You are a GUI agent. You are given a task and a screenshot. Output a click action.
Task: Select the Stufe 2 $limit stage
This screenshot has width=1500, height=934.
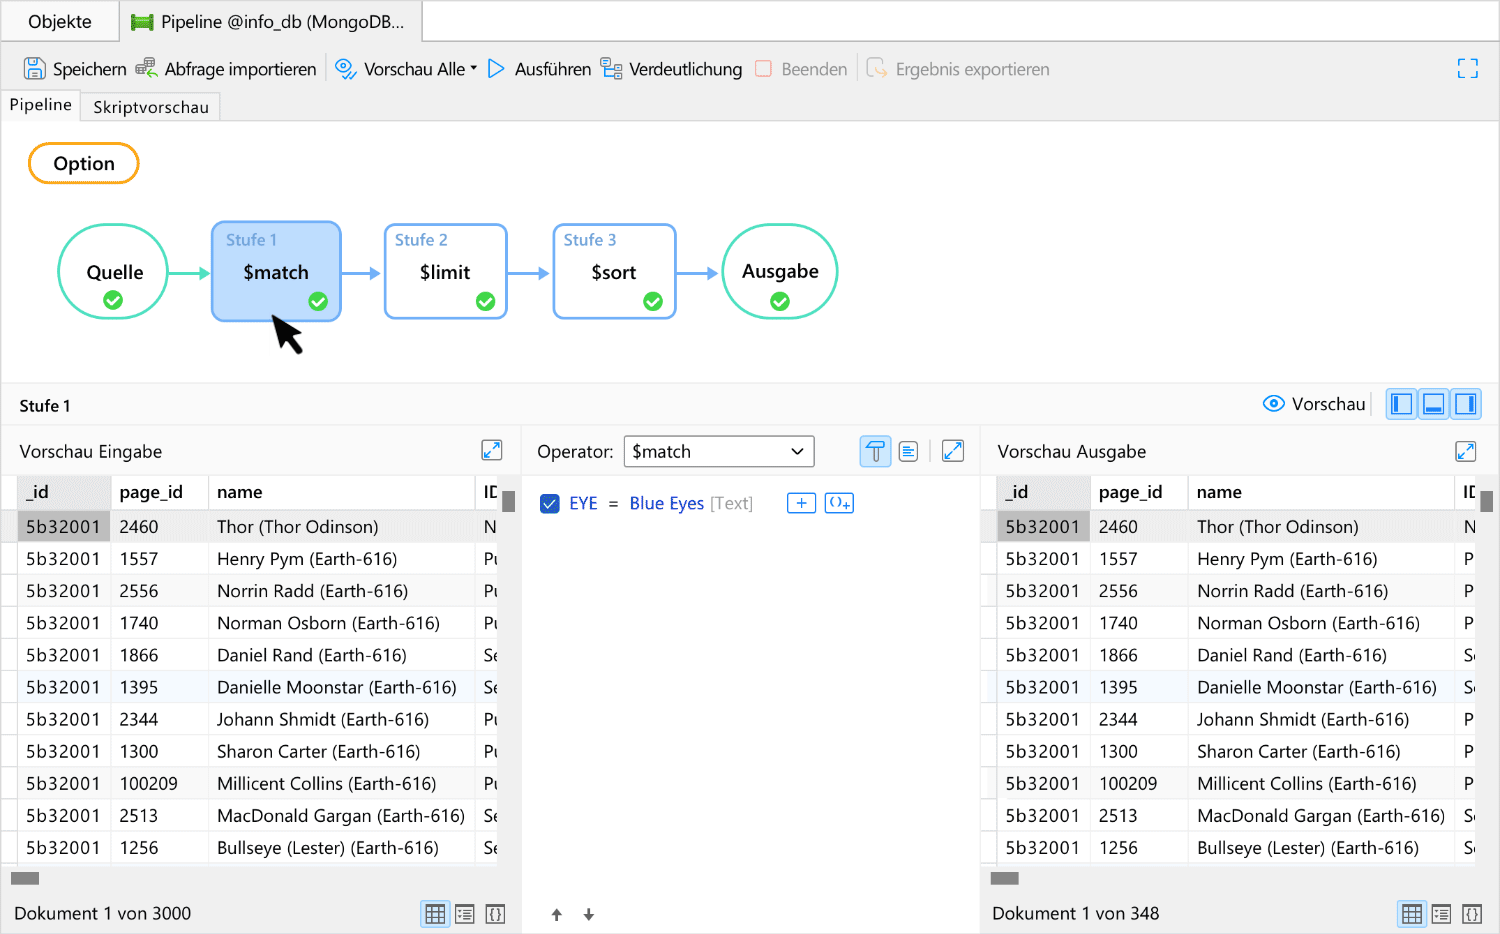445,272
